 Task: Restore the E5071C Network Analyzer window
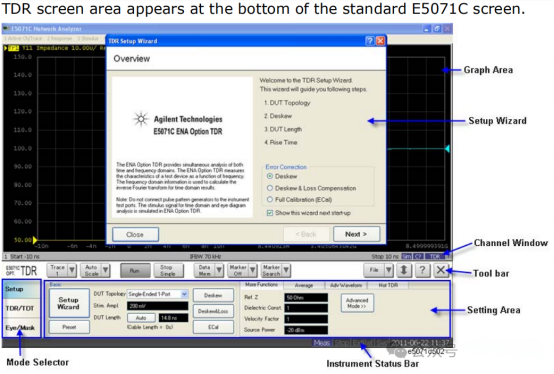(x=437, y=29)
